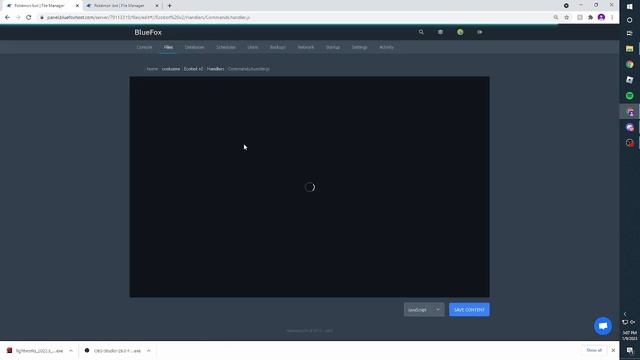This screenshot has width=640, height=360.
Task: Open the server list icon in header
Action: click(x=440, y=32)
